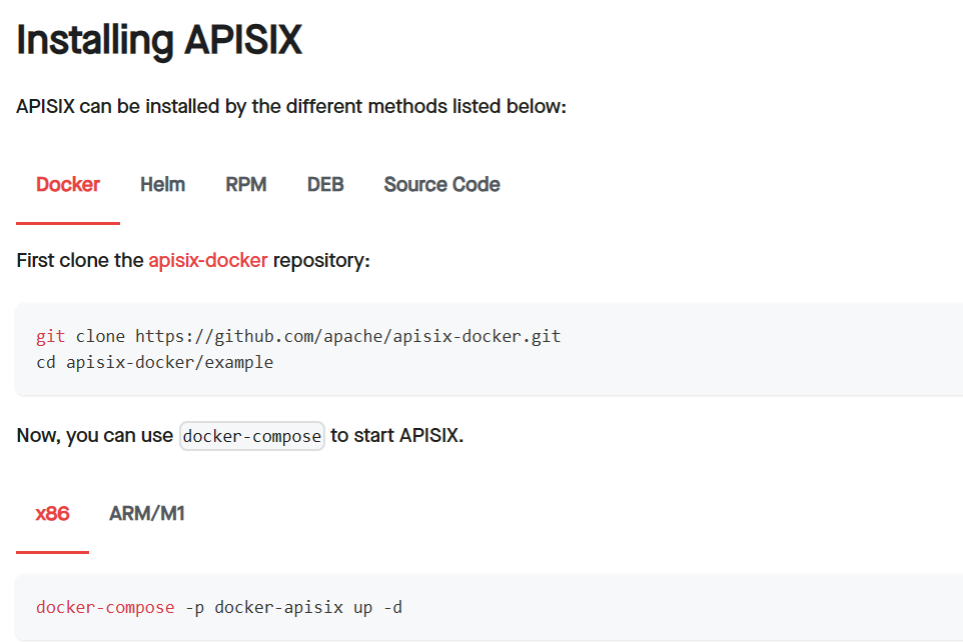The height and width of the screenshot is (642, 963).
Task: Switch to the ARM/M1 tab
Action: (x=147, y=513)
